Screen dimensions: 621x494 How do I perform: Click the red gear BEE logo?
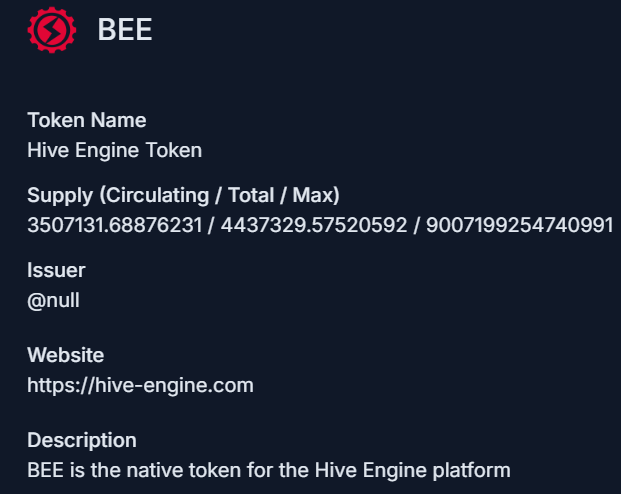45,30
